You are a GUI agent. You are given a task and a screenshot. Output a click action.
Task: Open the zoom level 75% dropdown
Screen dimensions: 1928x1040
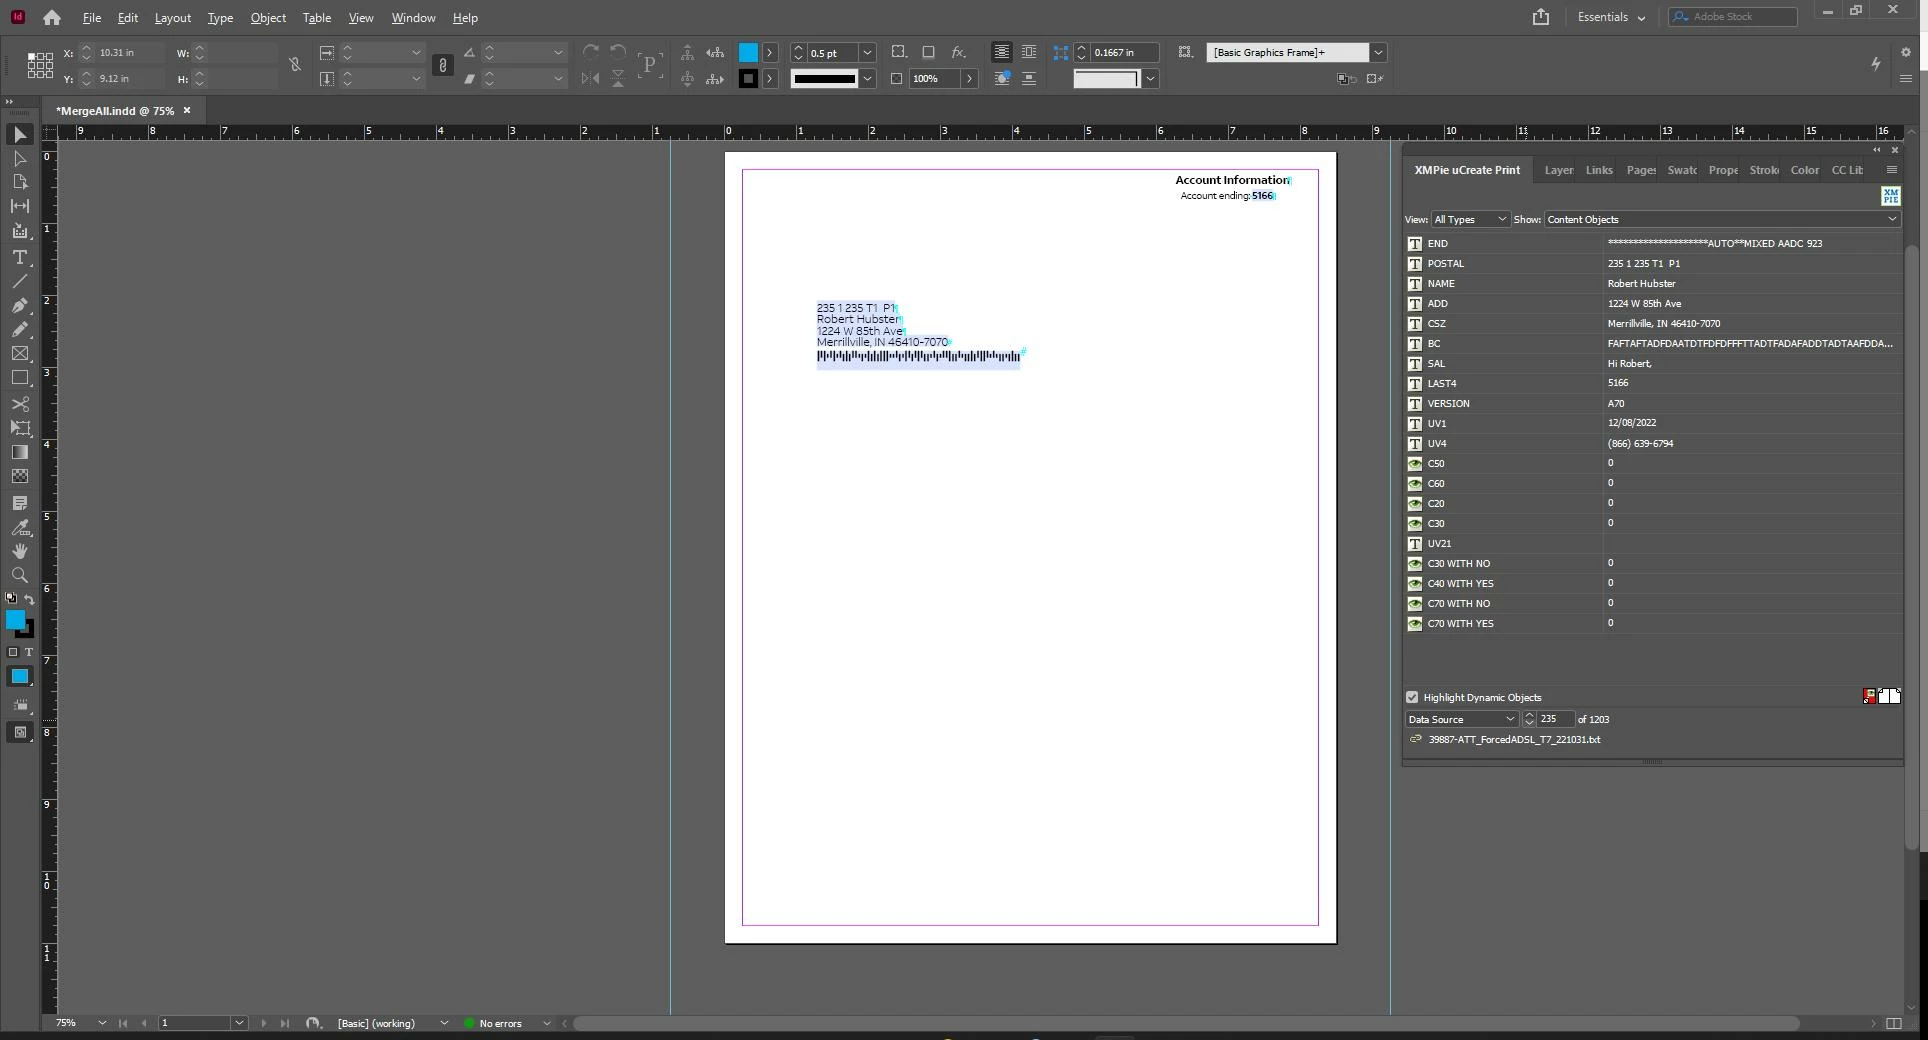[x=102, y=1023]
